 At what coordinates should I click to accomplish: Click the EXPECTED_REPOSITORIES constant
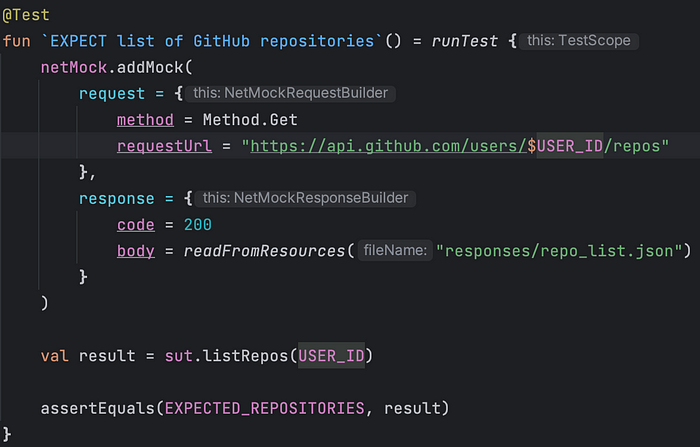(x=264, y=408)
